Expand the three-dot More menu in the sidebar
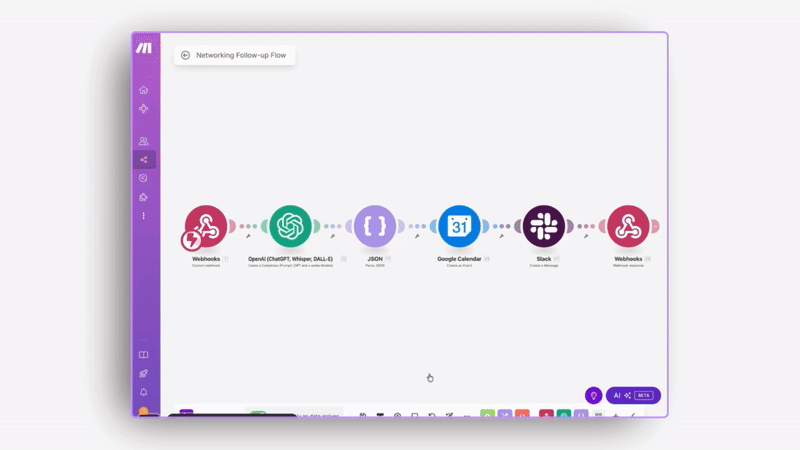Screen dimensions: 800x450 [x=143, y=216]
